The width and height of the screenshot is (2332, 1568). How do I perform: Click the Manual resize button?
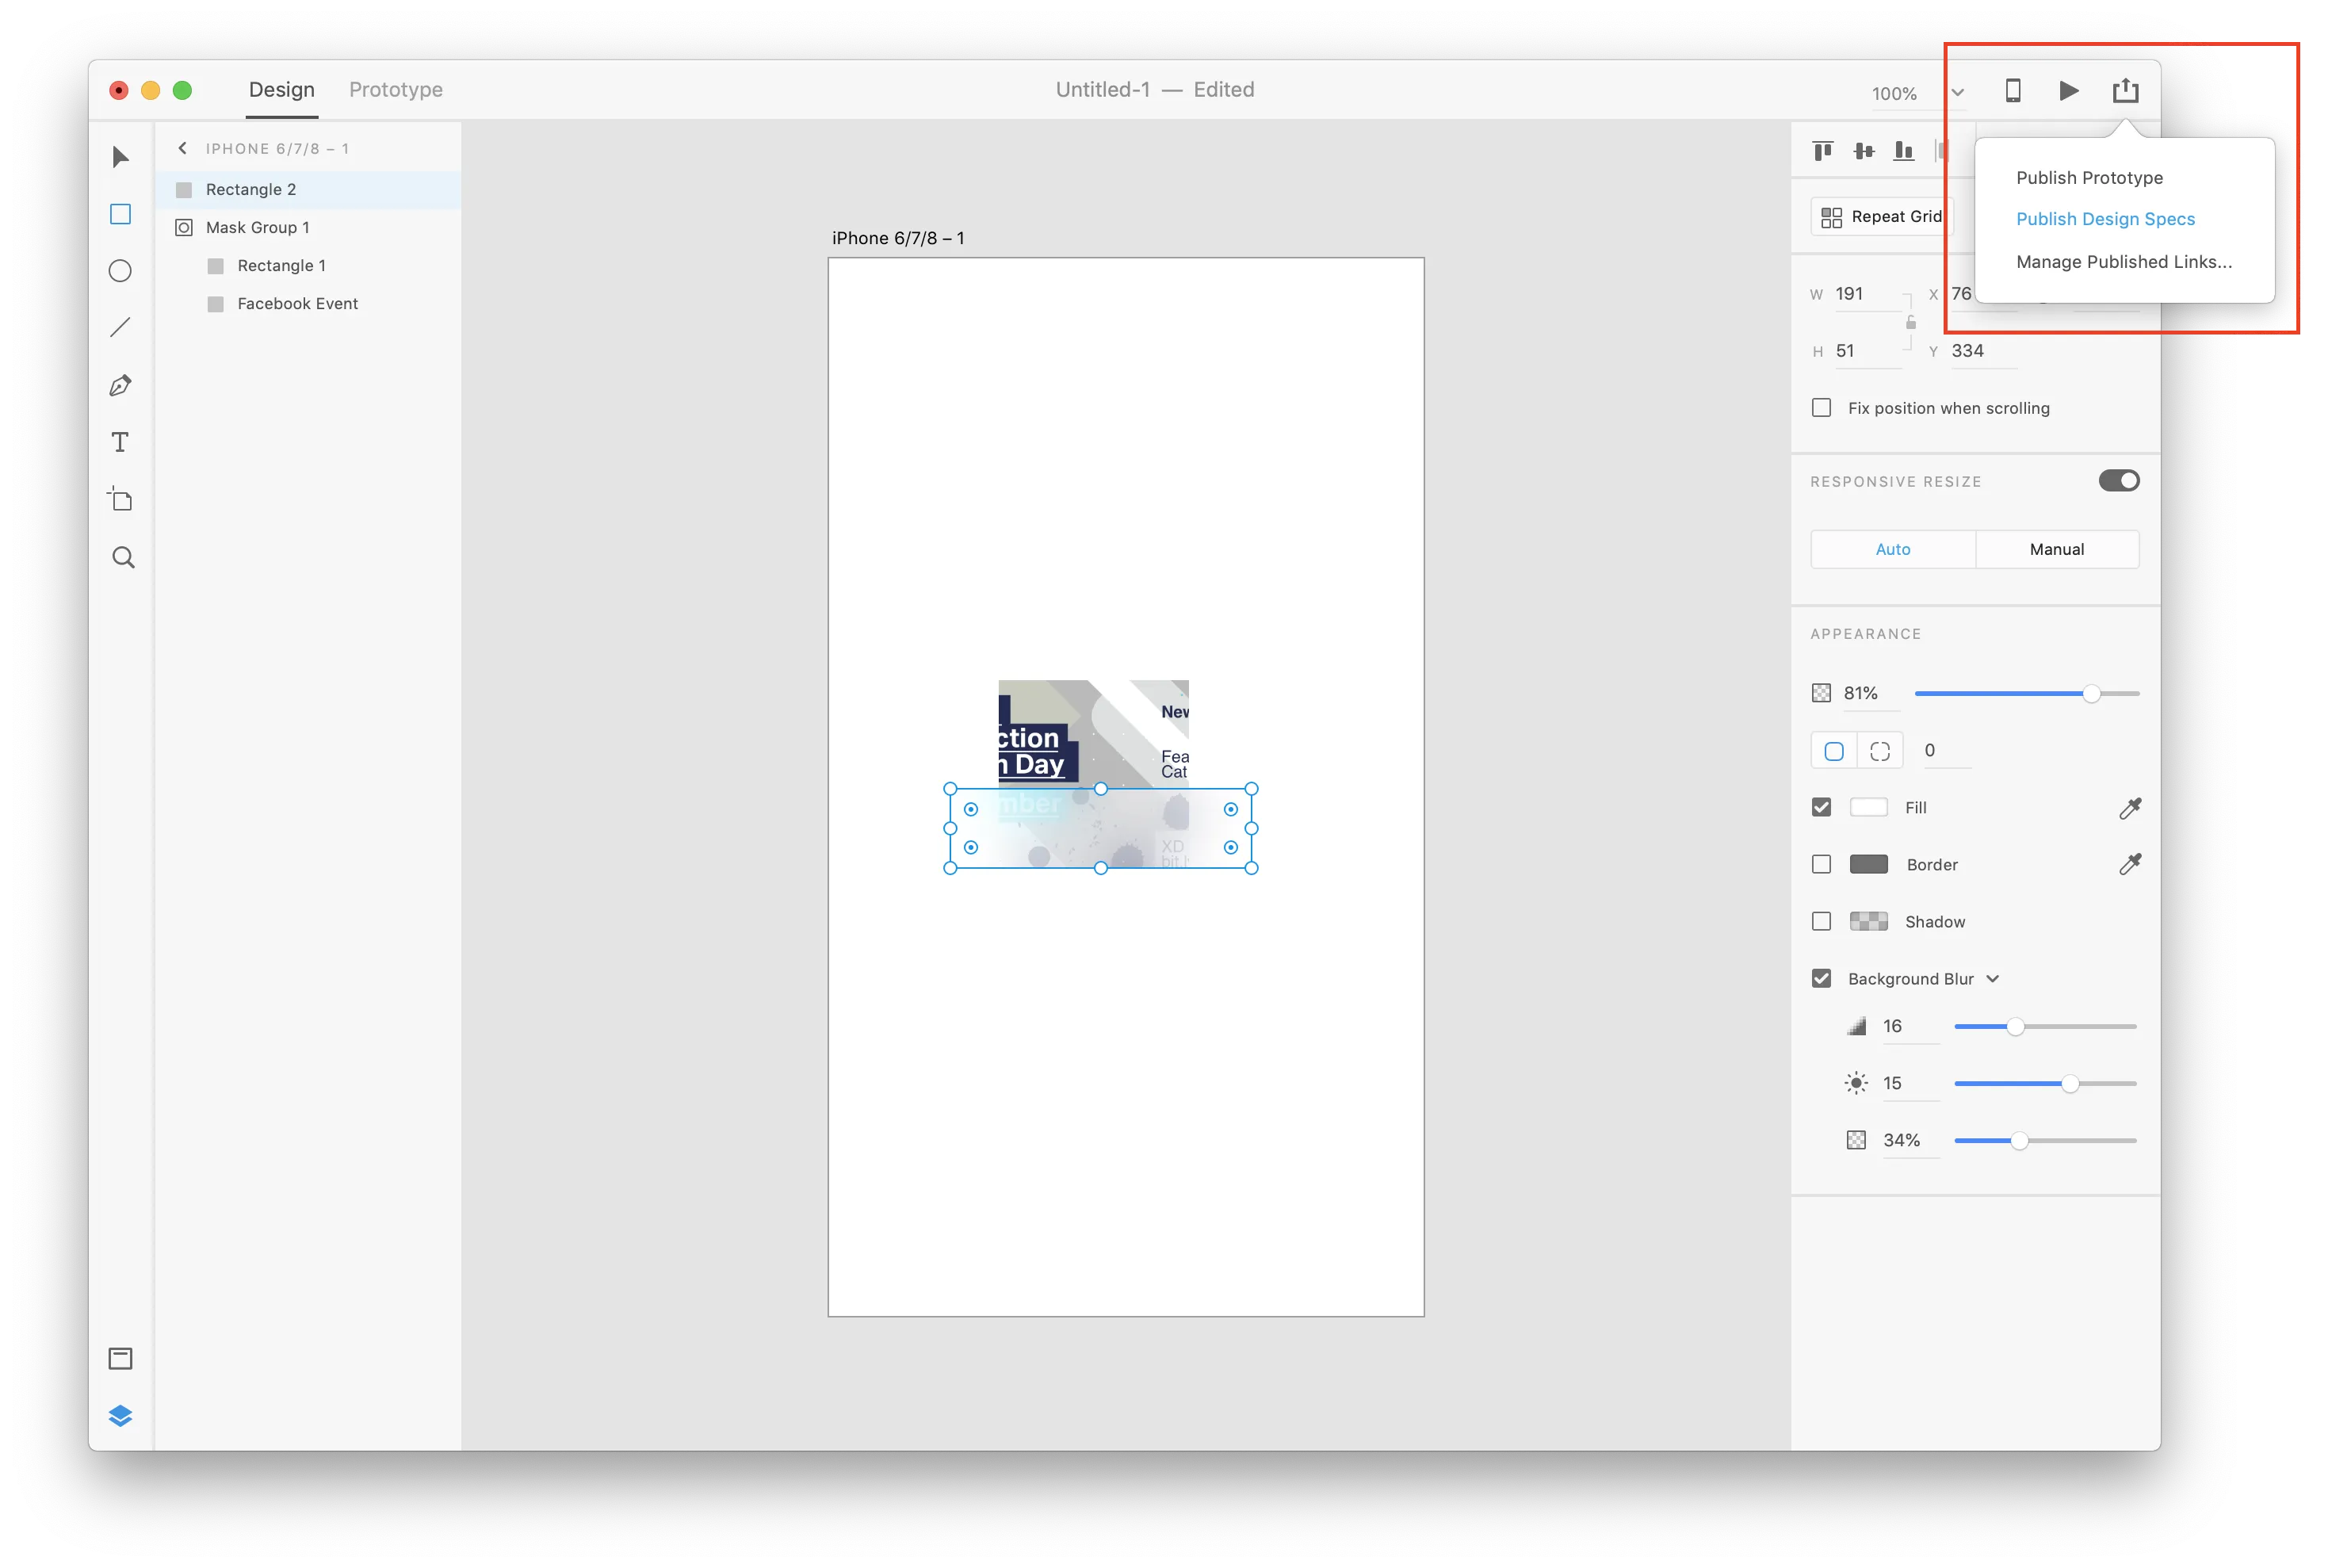coord(2056,549)
